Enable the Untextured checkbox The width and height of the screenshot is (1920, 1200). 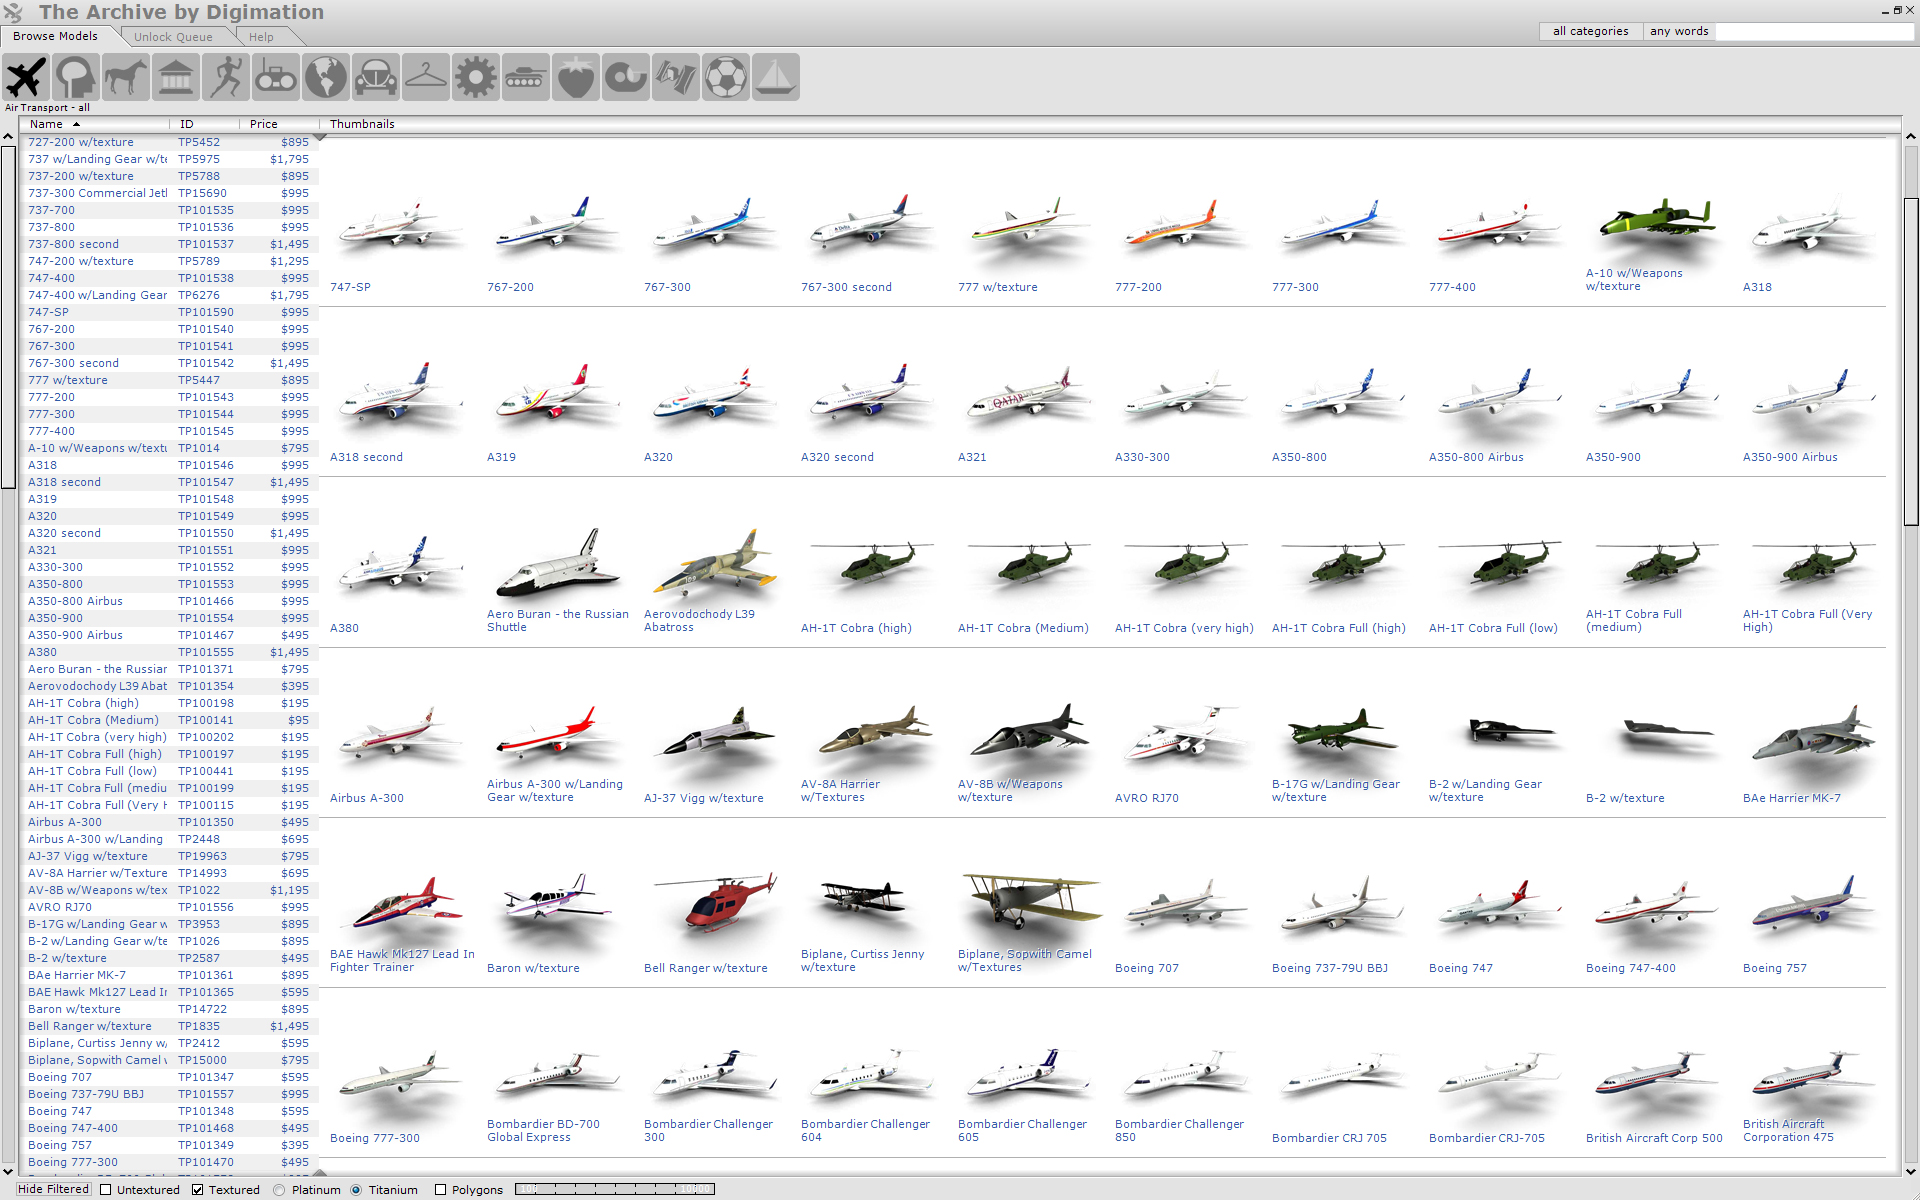tap(106, 1190)
